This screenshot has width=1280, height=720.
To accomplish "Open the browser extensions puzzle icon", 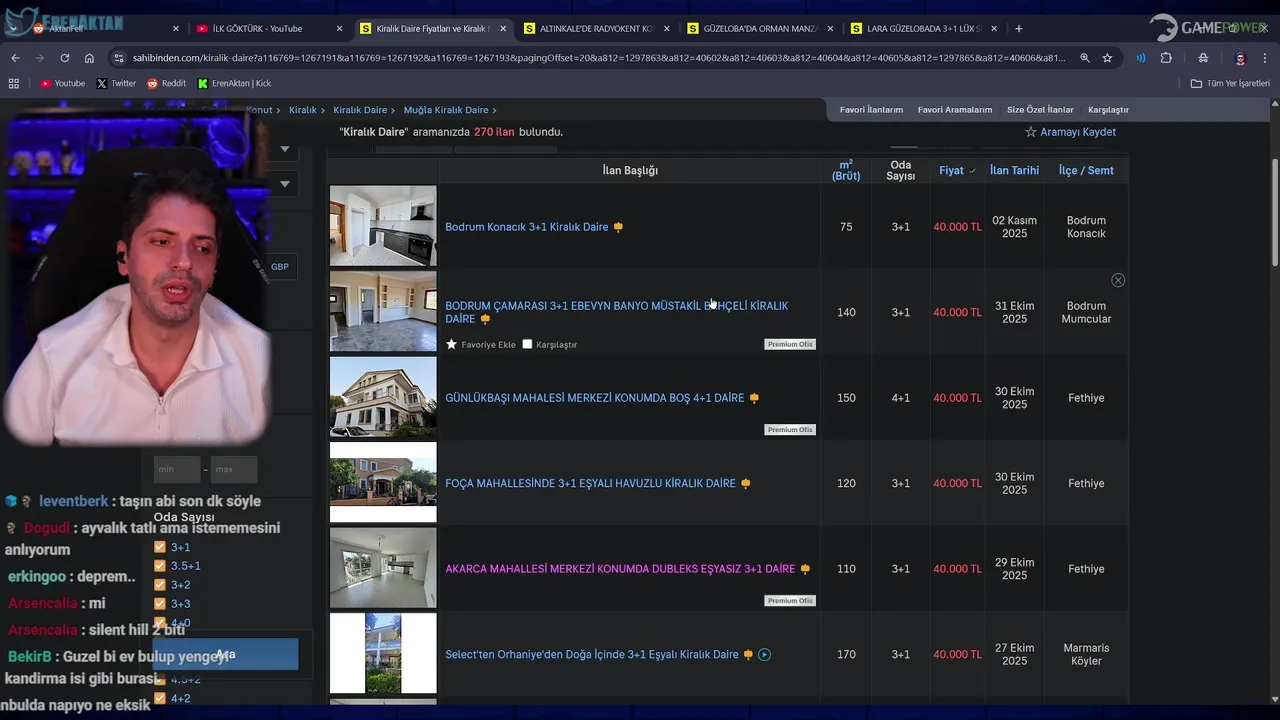I will coord(1166,58).
